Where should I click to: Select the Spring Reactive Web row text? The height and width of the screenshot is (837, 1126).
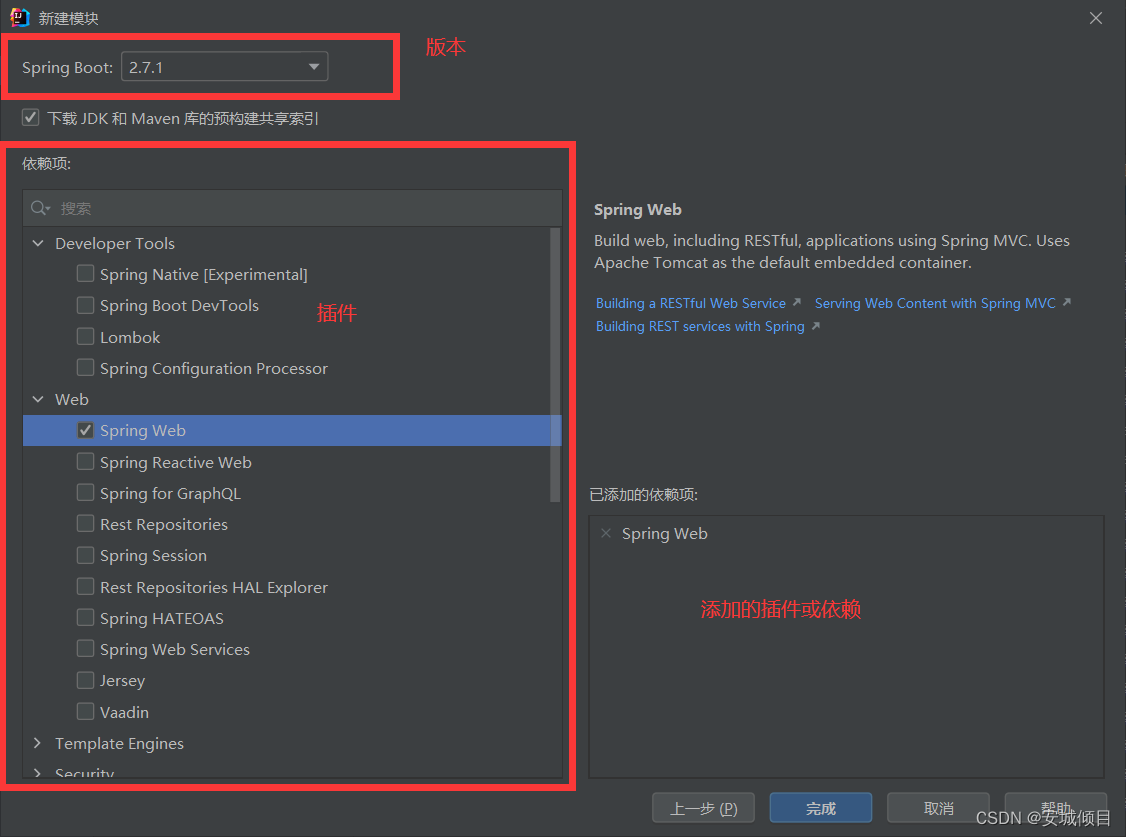coord(176,462)
